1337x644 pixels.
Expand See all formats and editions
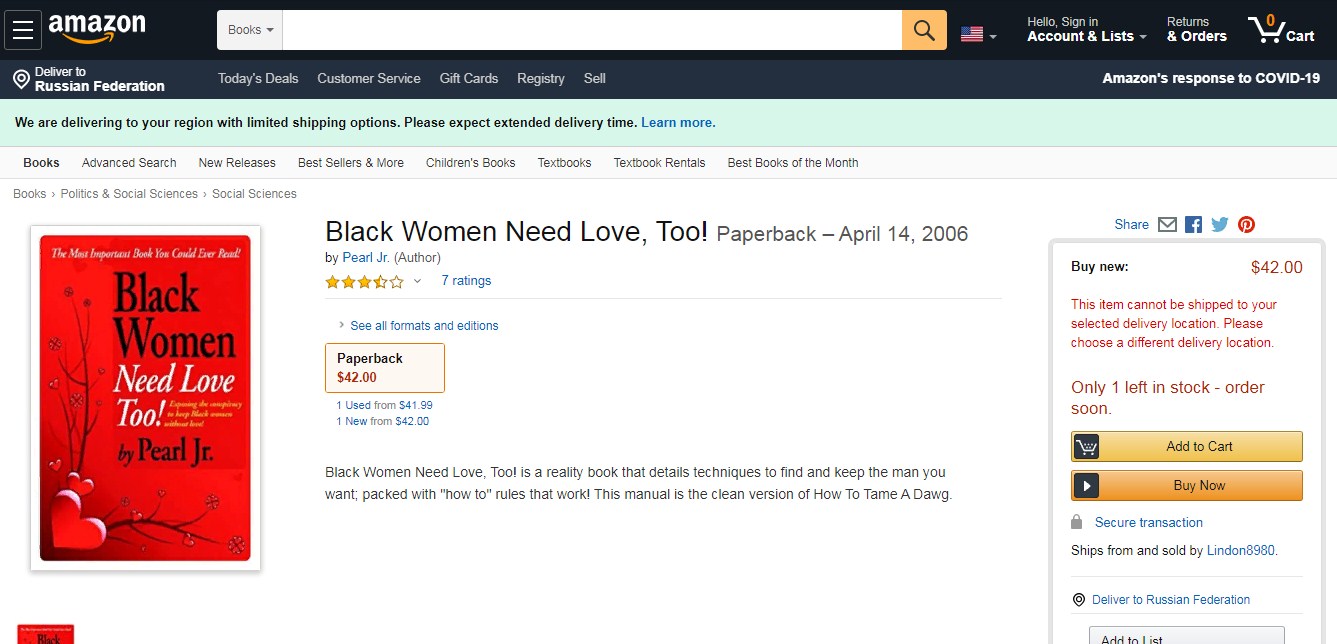pyautogui.click(x=423, y=326)
